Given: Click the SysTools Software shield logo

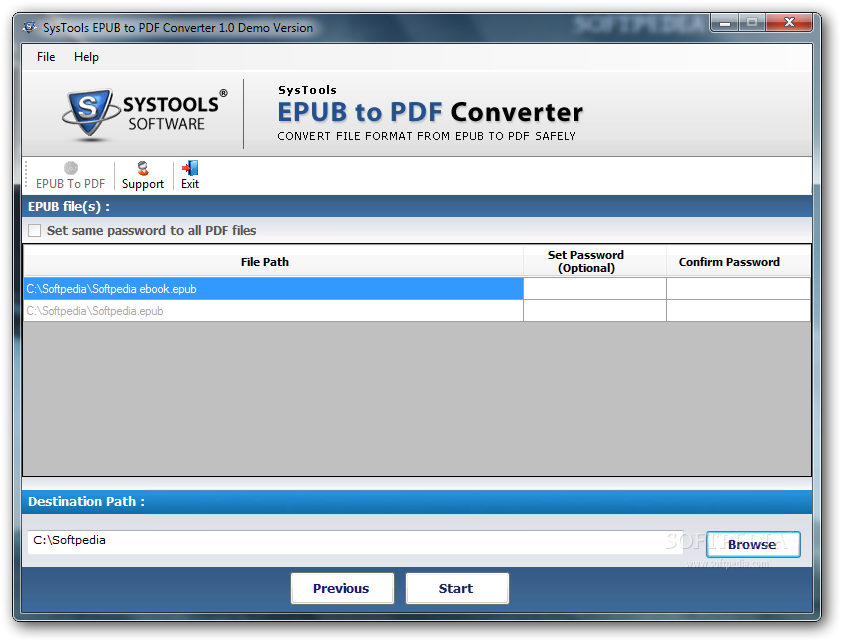Looking at the screenshot, I should coord(89,113).
